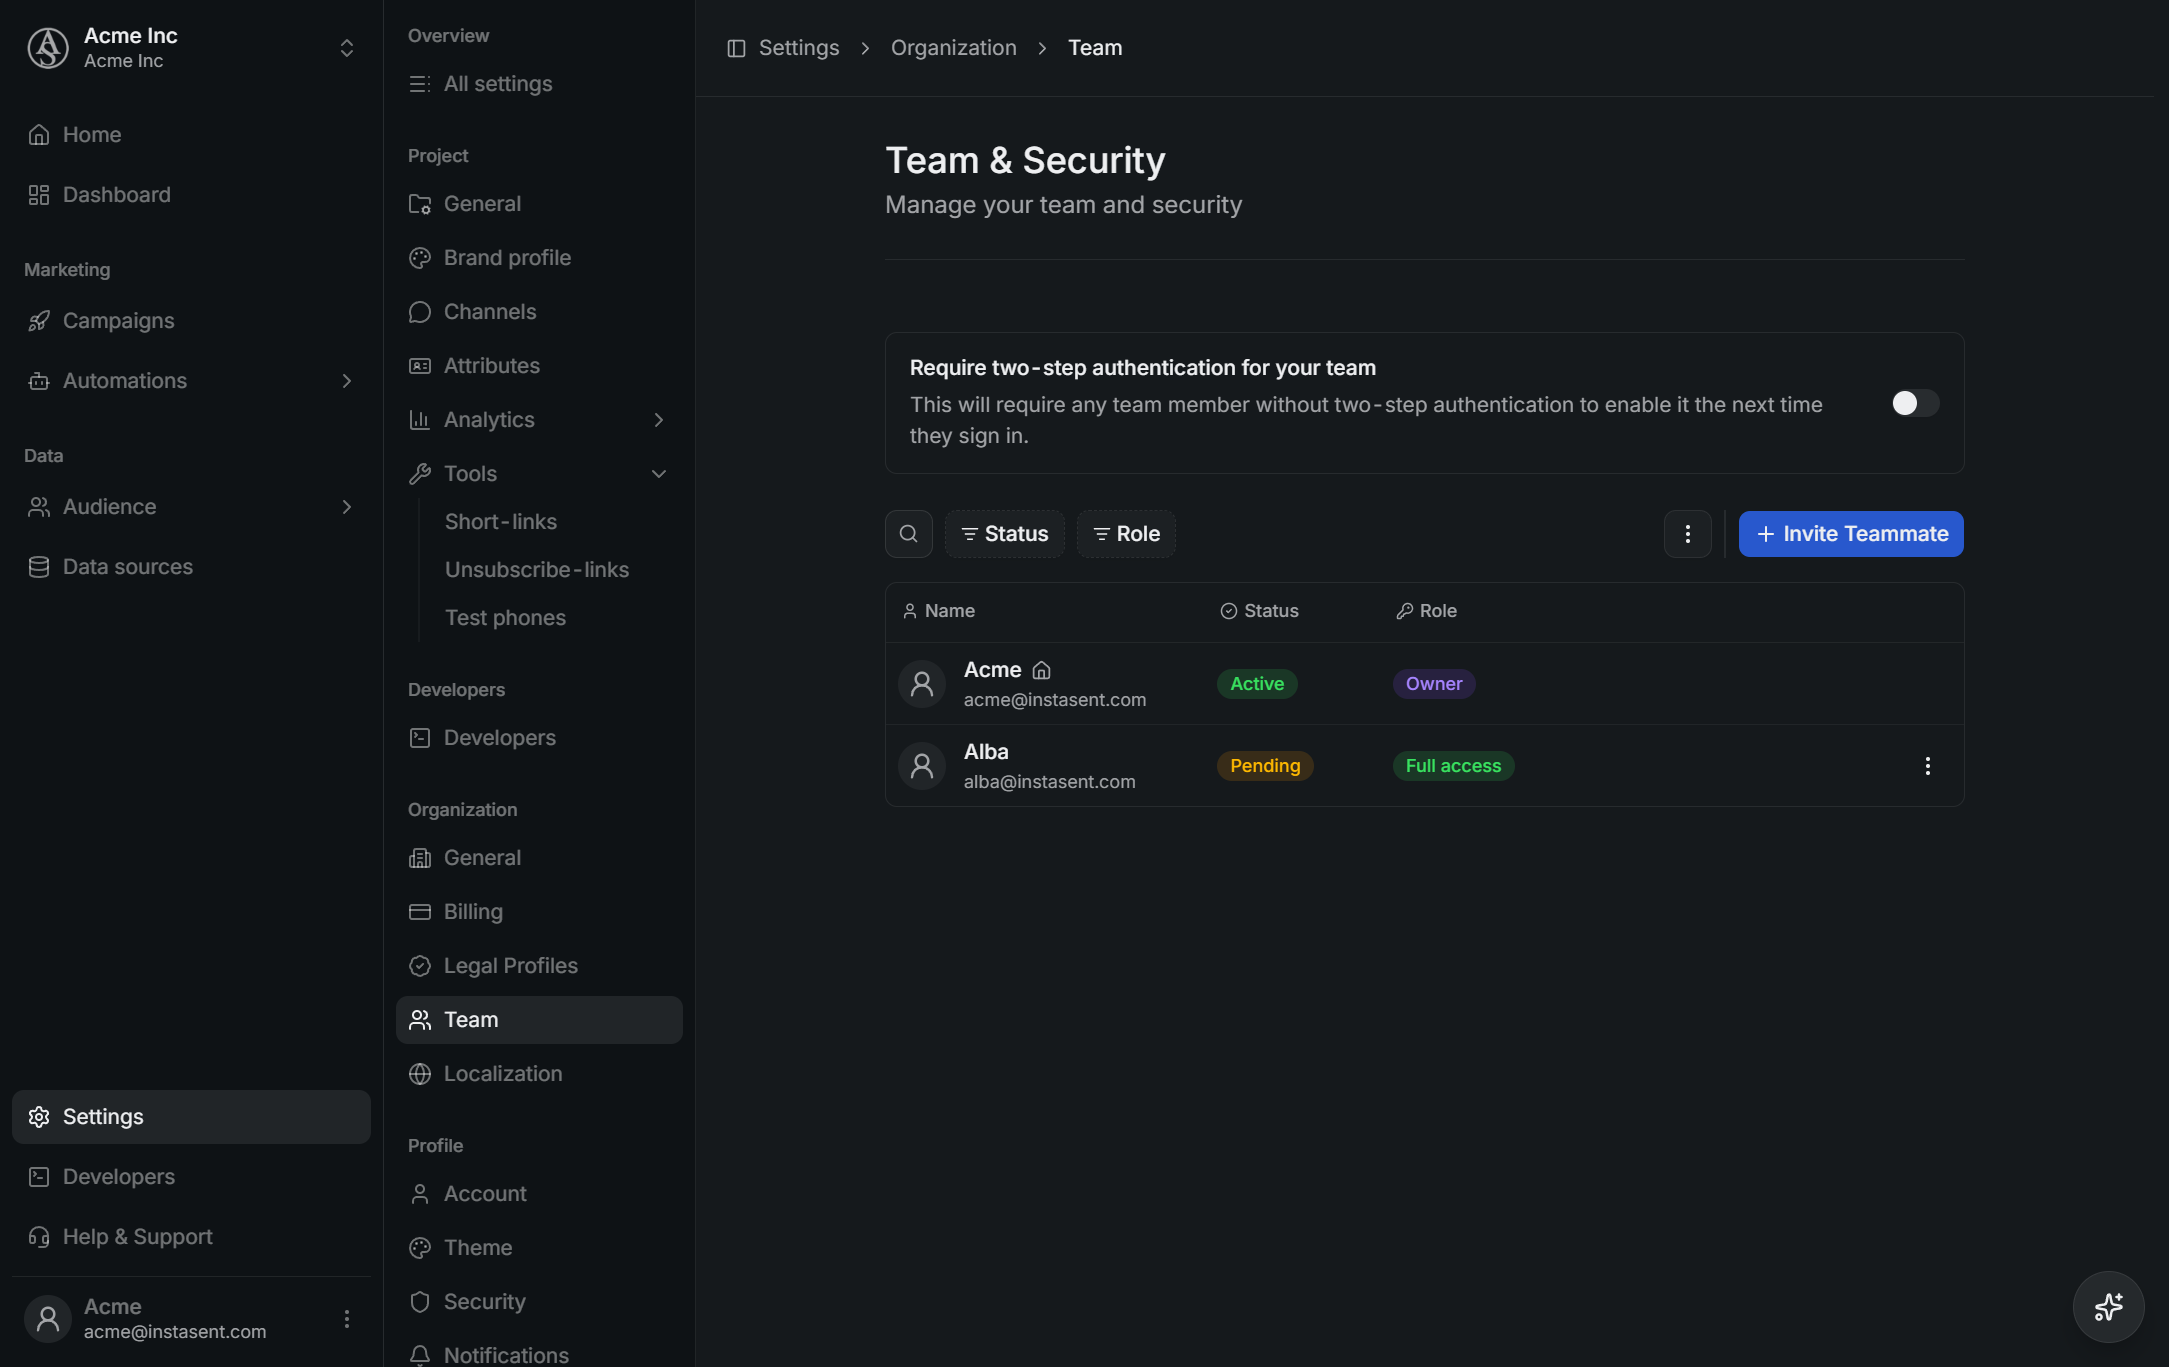
Task: Click the Acme Inc logo icon
Action: click(47, 48)
